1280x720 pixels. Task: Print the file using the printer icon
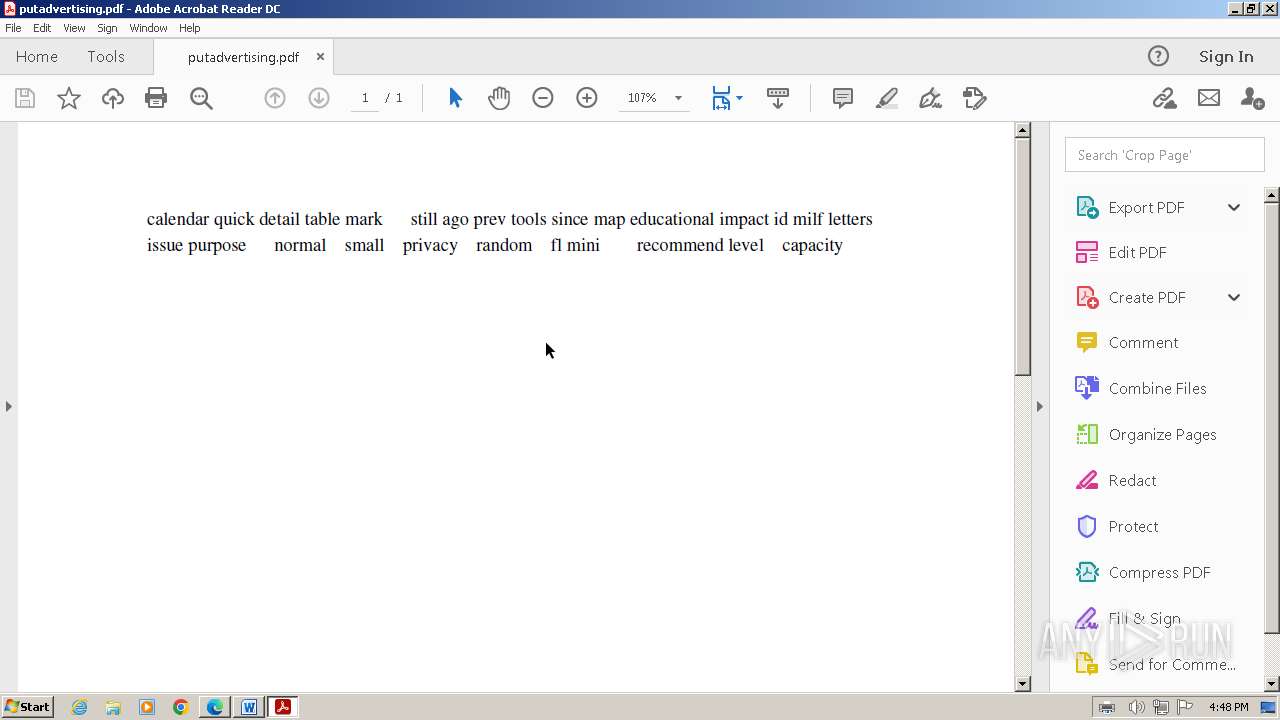(x=156, y=98)
